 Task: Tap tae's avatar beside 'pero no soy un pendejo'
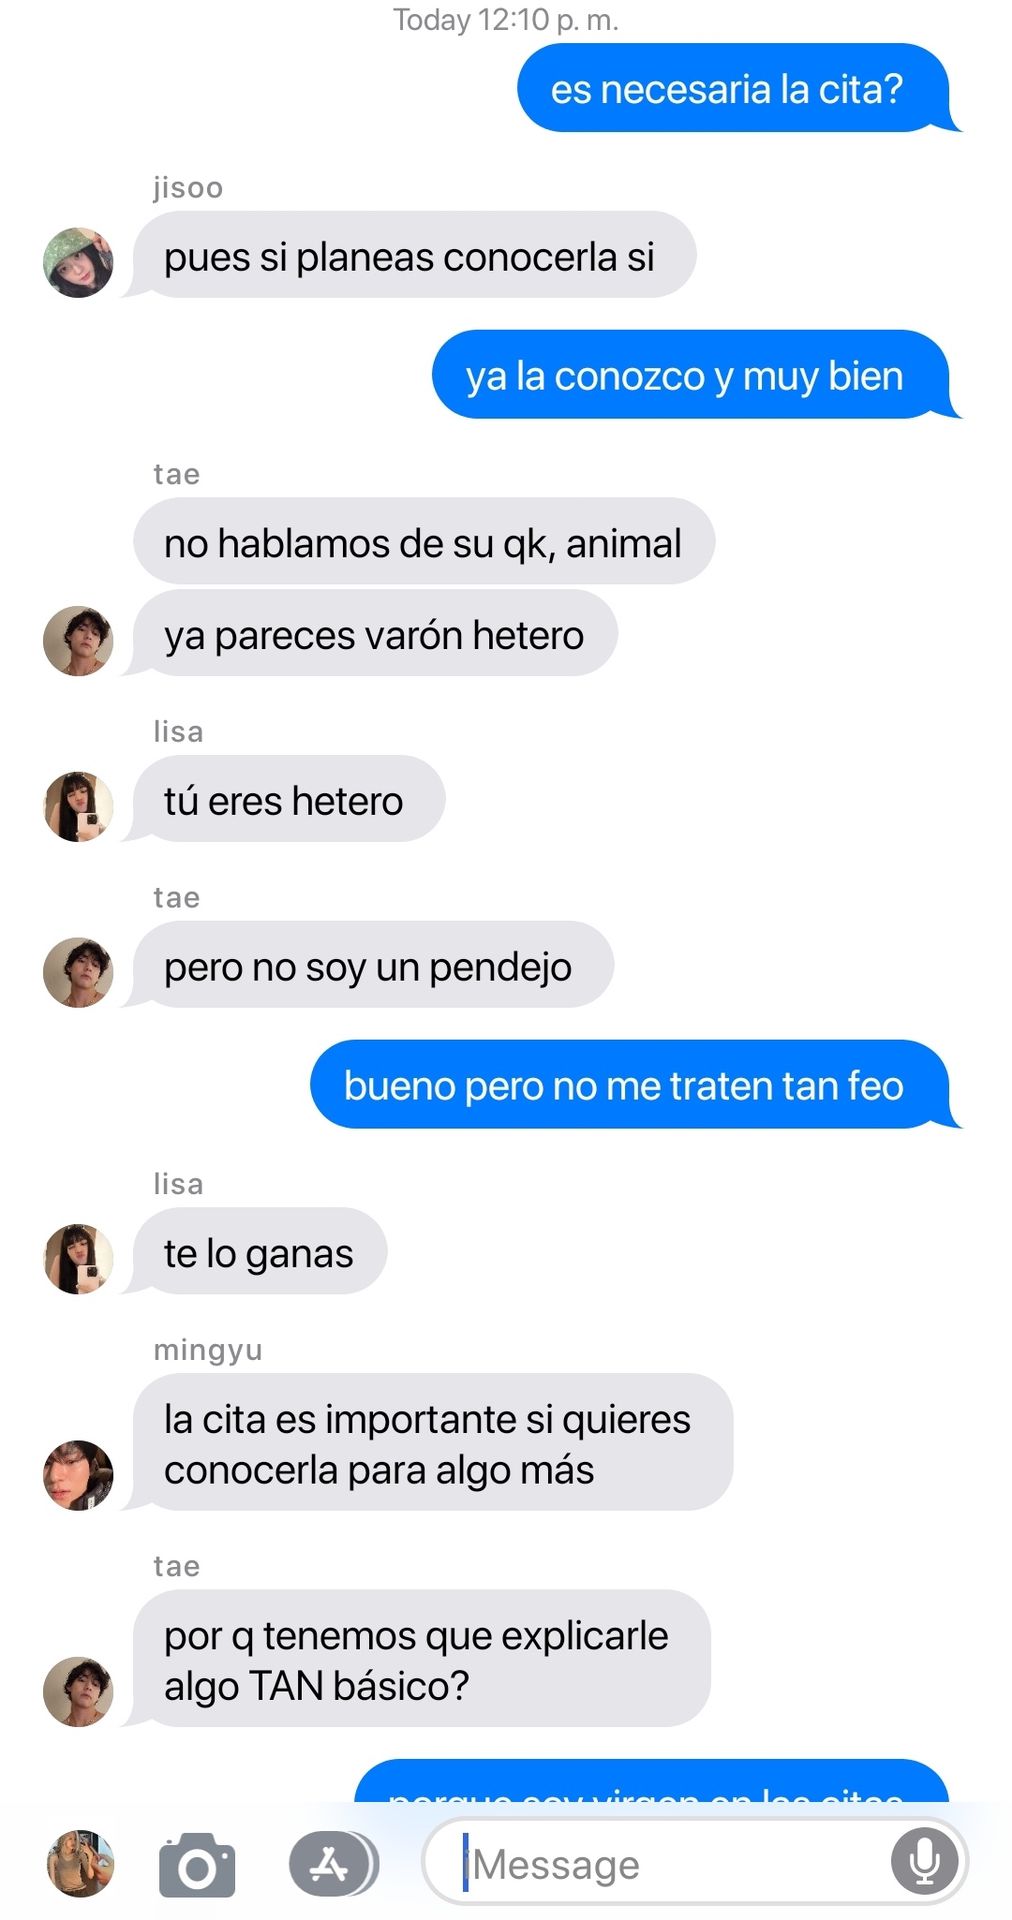pyautogui.click(x=78, y=972)
